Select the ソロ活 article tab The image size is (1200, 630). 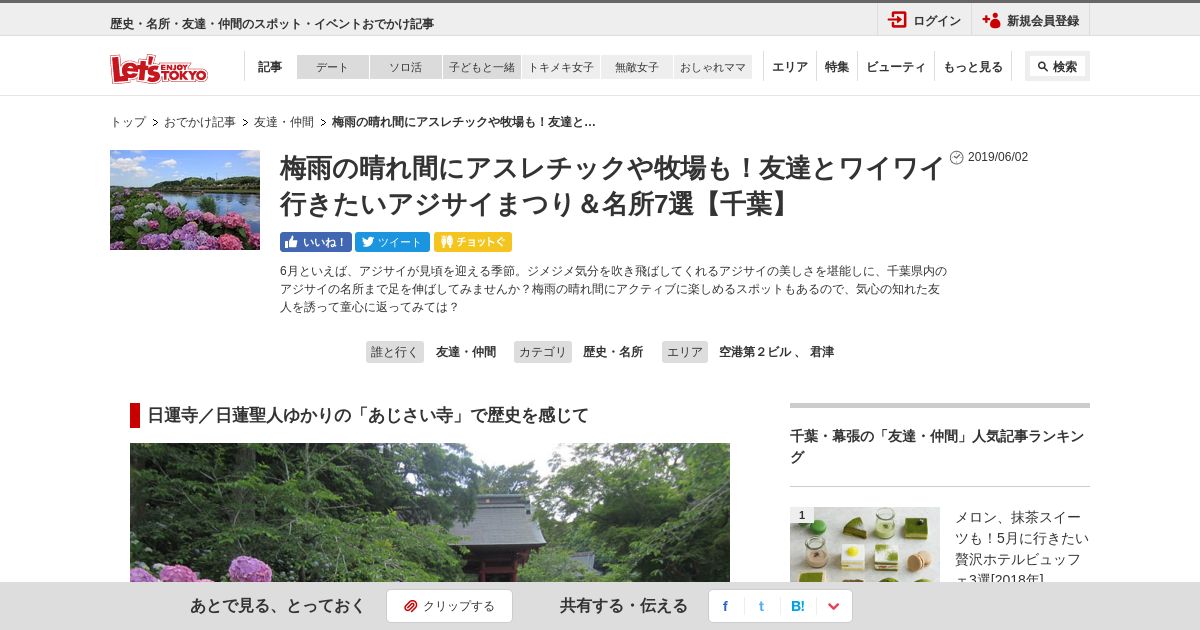(406, 67)
